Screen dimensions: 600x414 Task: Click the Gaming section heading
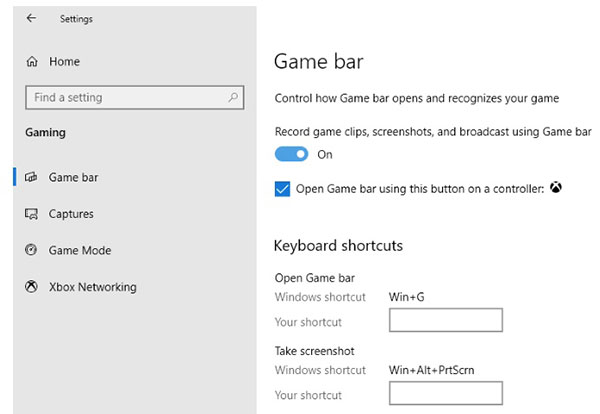46,133
